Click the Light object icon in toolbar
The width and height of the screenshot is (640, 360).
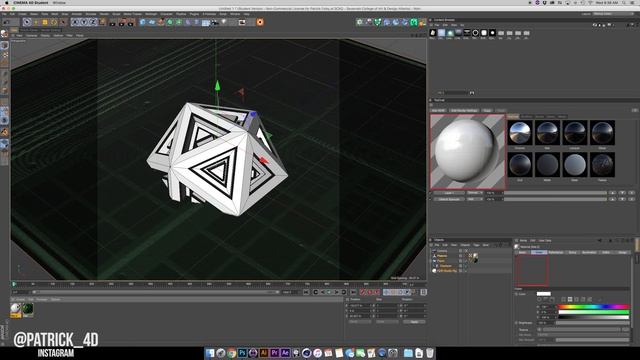click(x=224, y=22)
